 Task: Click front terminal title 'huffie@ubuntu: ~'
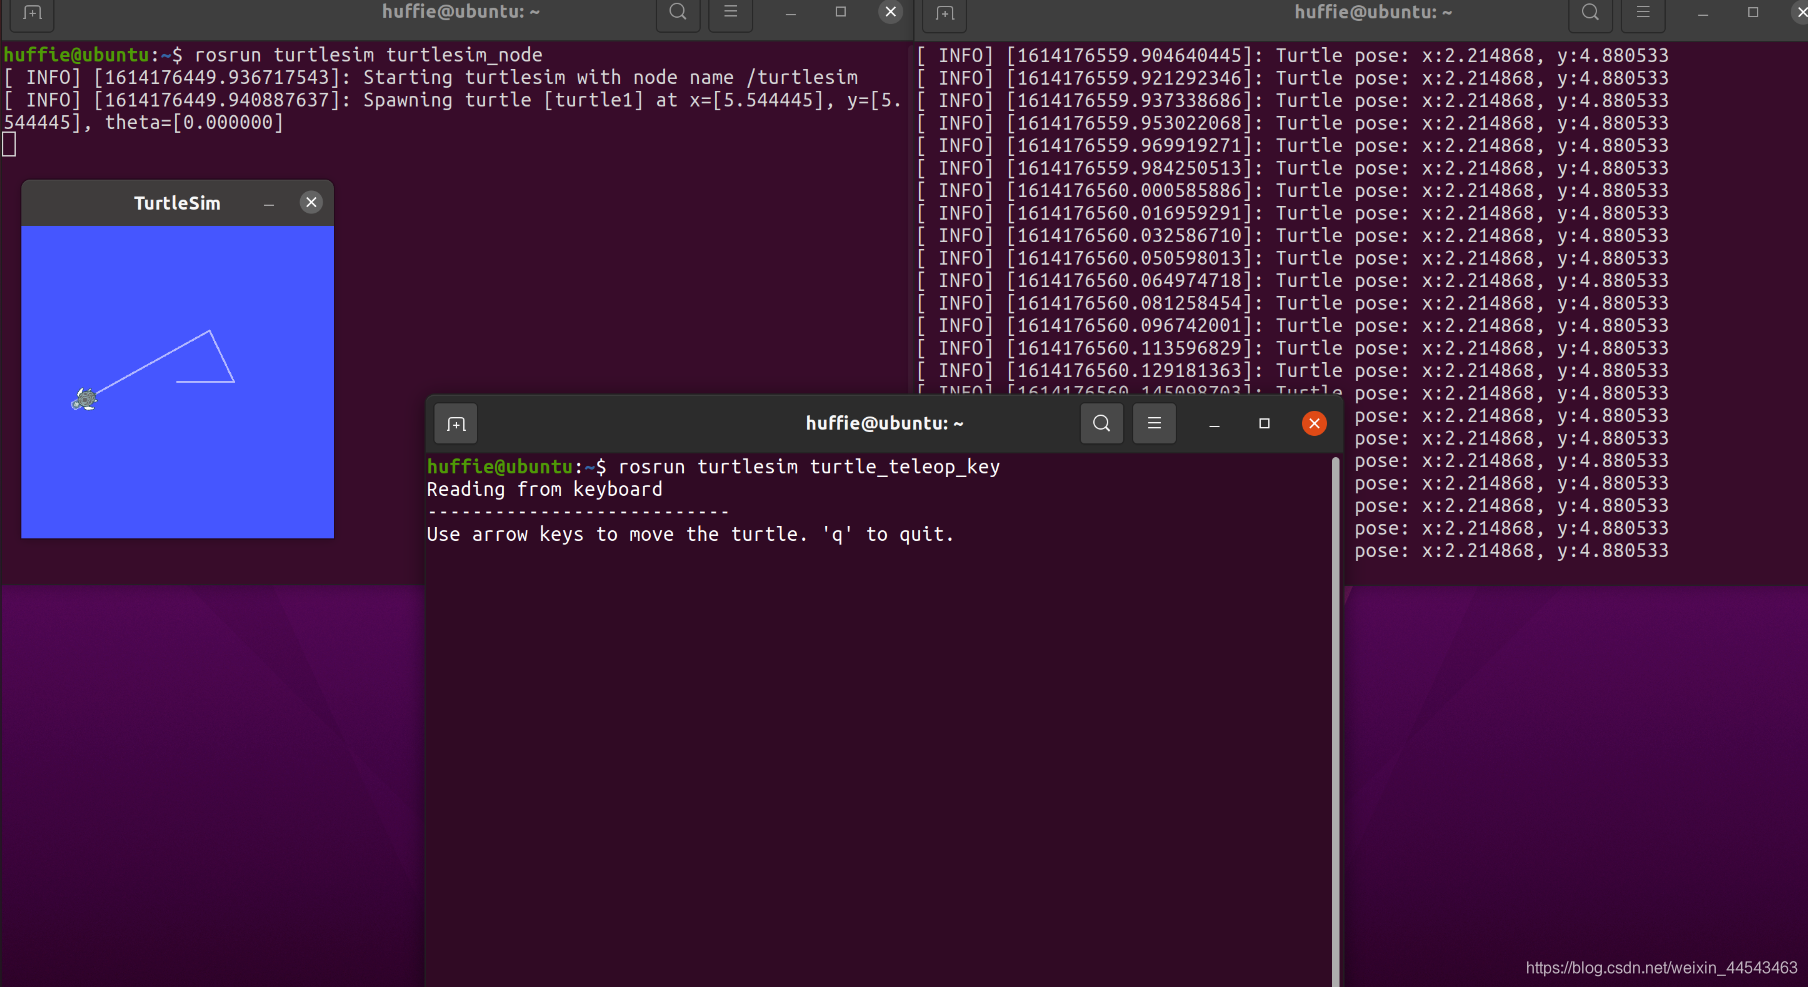click(885, 423)
